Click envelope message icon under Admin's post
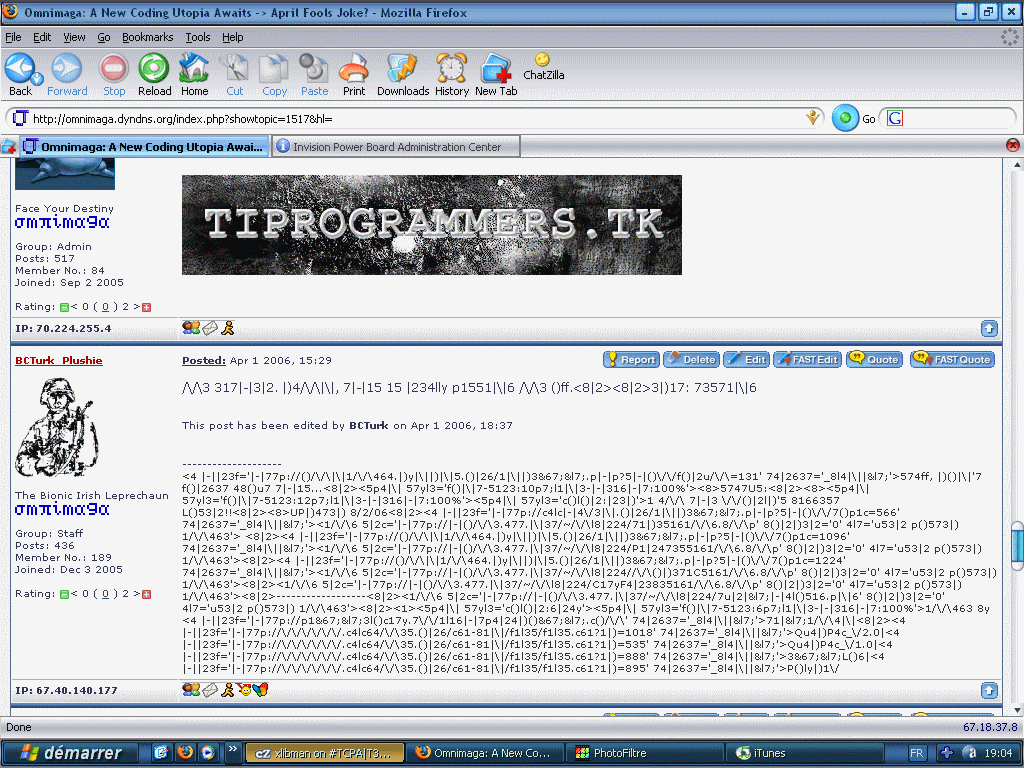The width and height of the screenshot is (1024, 768). 210,328
